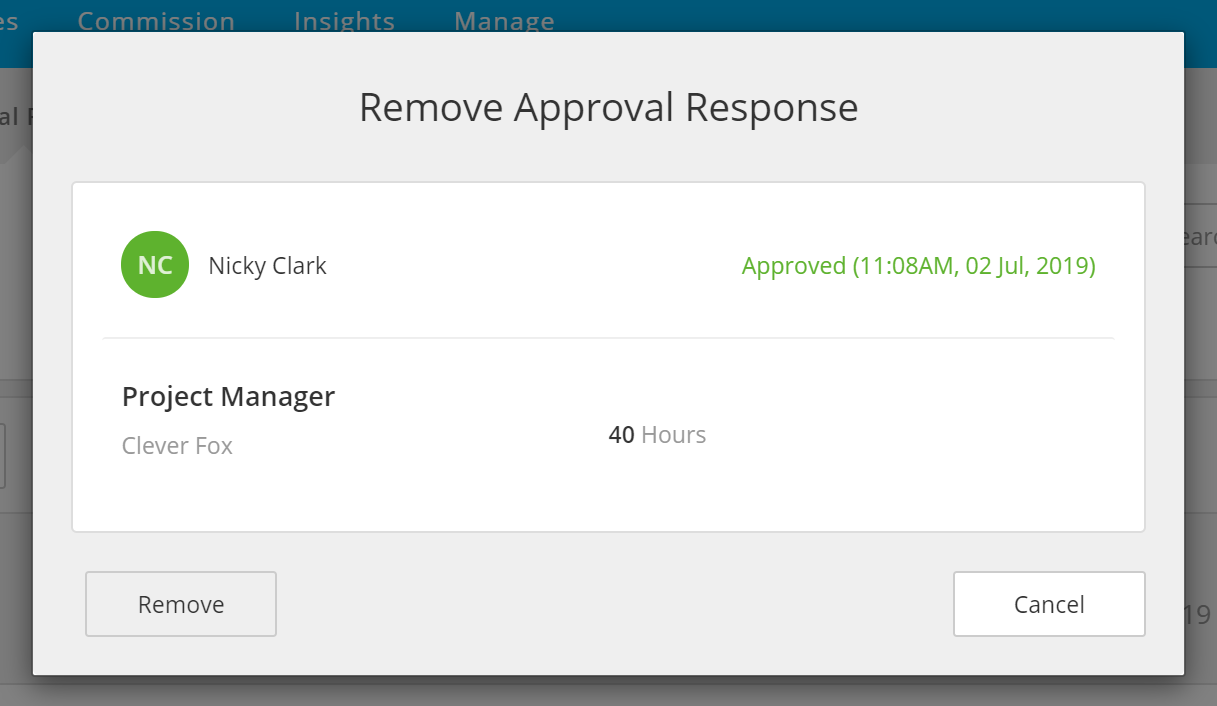Open the Insights menu in the top bar
The image size is (1217, 706).
click(x=344, y=20)
